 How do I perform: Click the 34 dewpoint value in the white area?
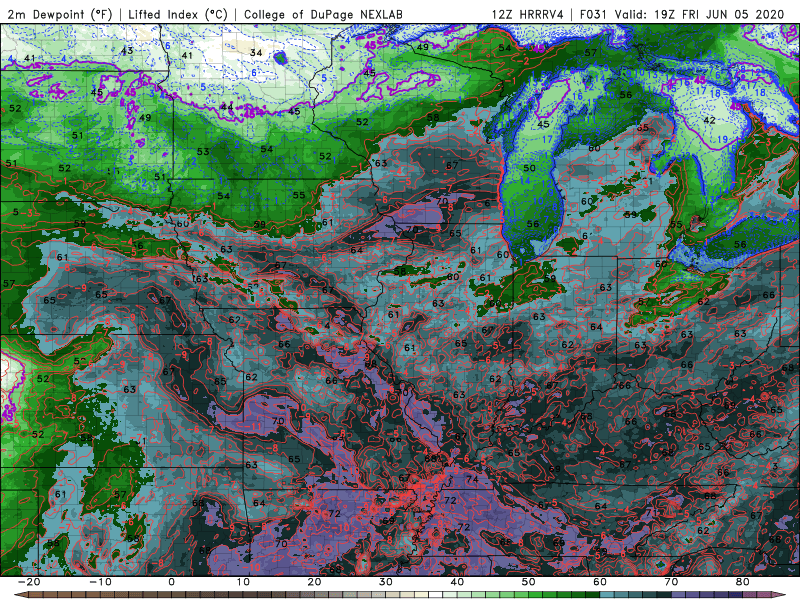256,53
